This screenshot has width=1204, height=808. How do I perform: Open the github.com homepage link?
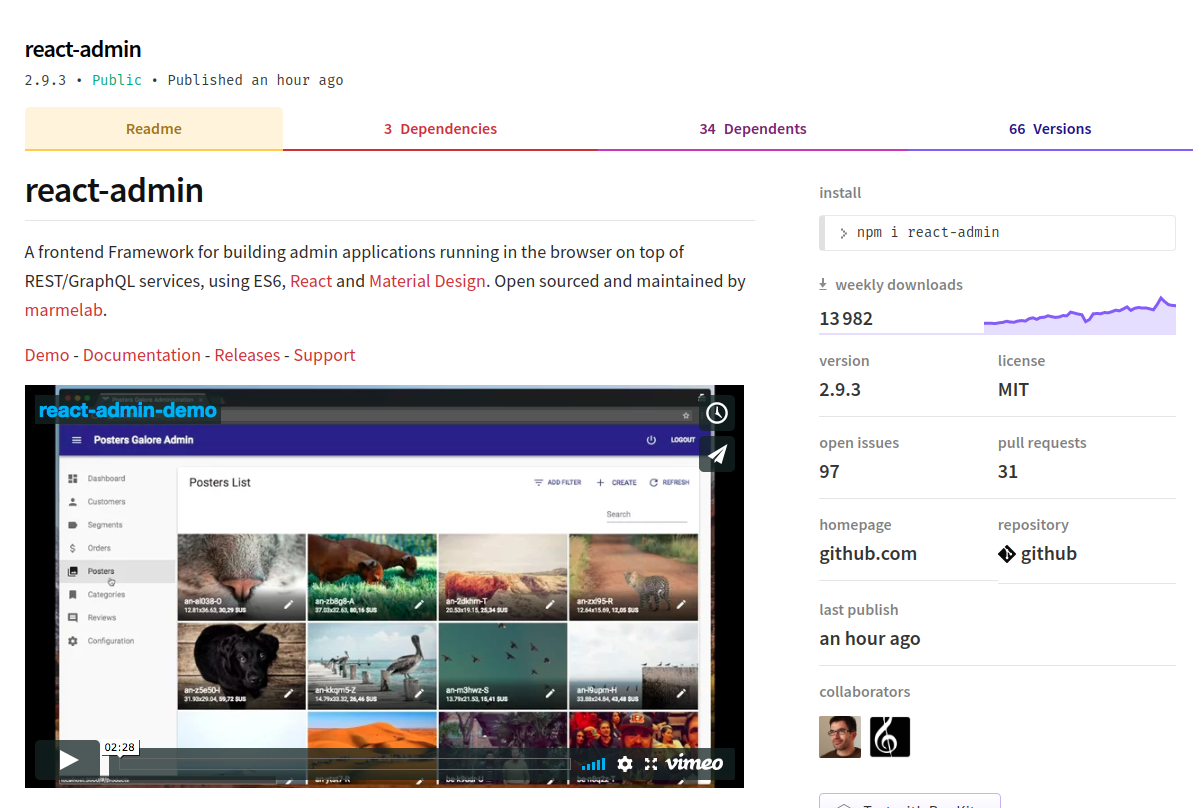coord(868,554)
